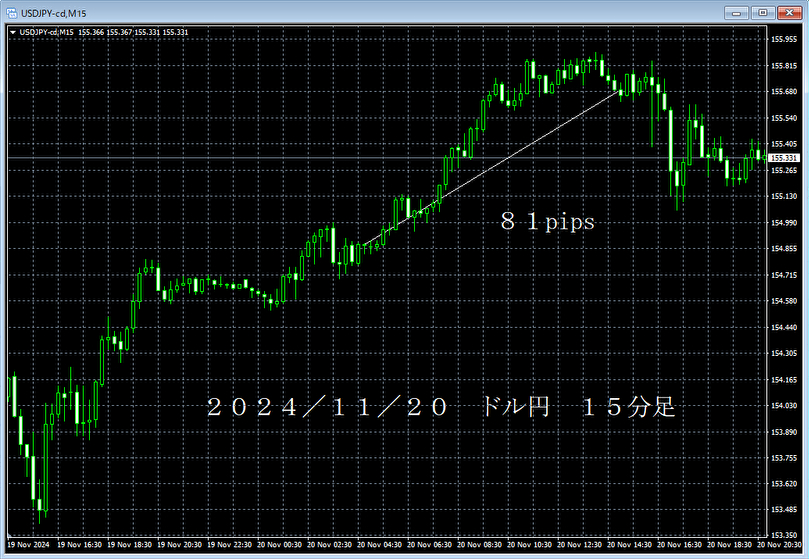Click the white trend line on chart
The height and width of the screenshot is (559, 809).
click(x=492, y=168)
